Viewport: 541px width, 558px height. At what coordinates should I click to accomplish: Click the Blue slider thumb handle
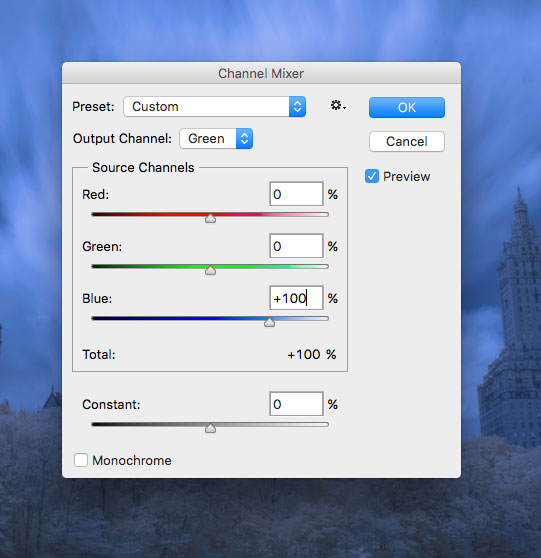coord(269,322)
